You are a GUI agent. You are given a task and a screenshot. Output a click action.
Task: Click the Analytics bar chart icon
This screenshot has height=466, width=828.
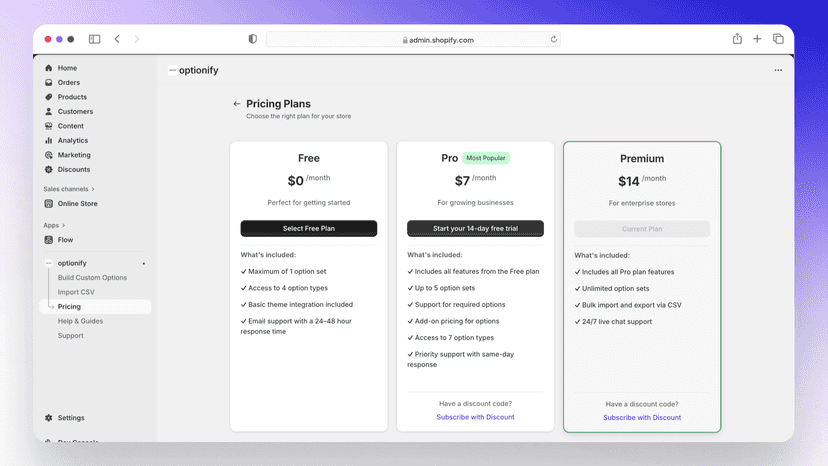pyautogui.click(x=49, y=141)
